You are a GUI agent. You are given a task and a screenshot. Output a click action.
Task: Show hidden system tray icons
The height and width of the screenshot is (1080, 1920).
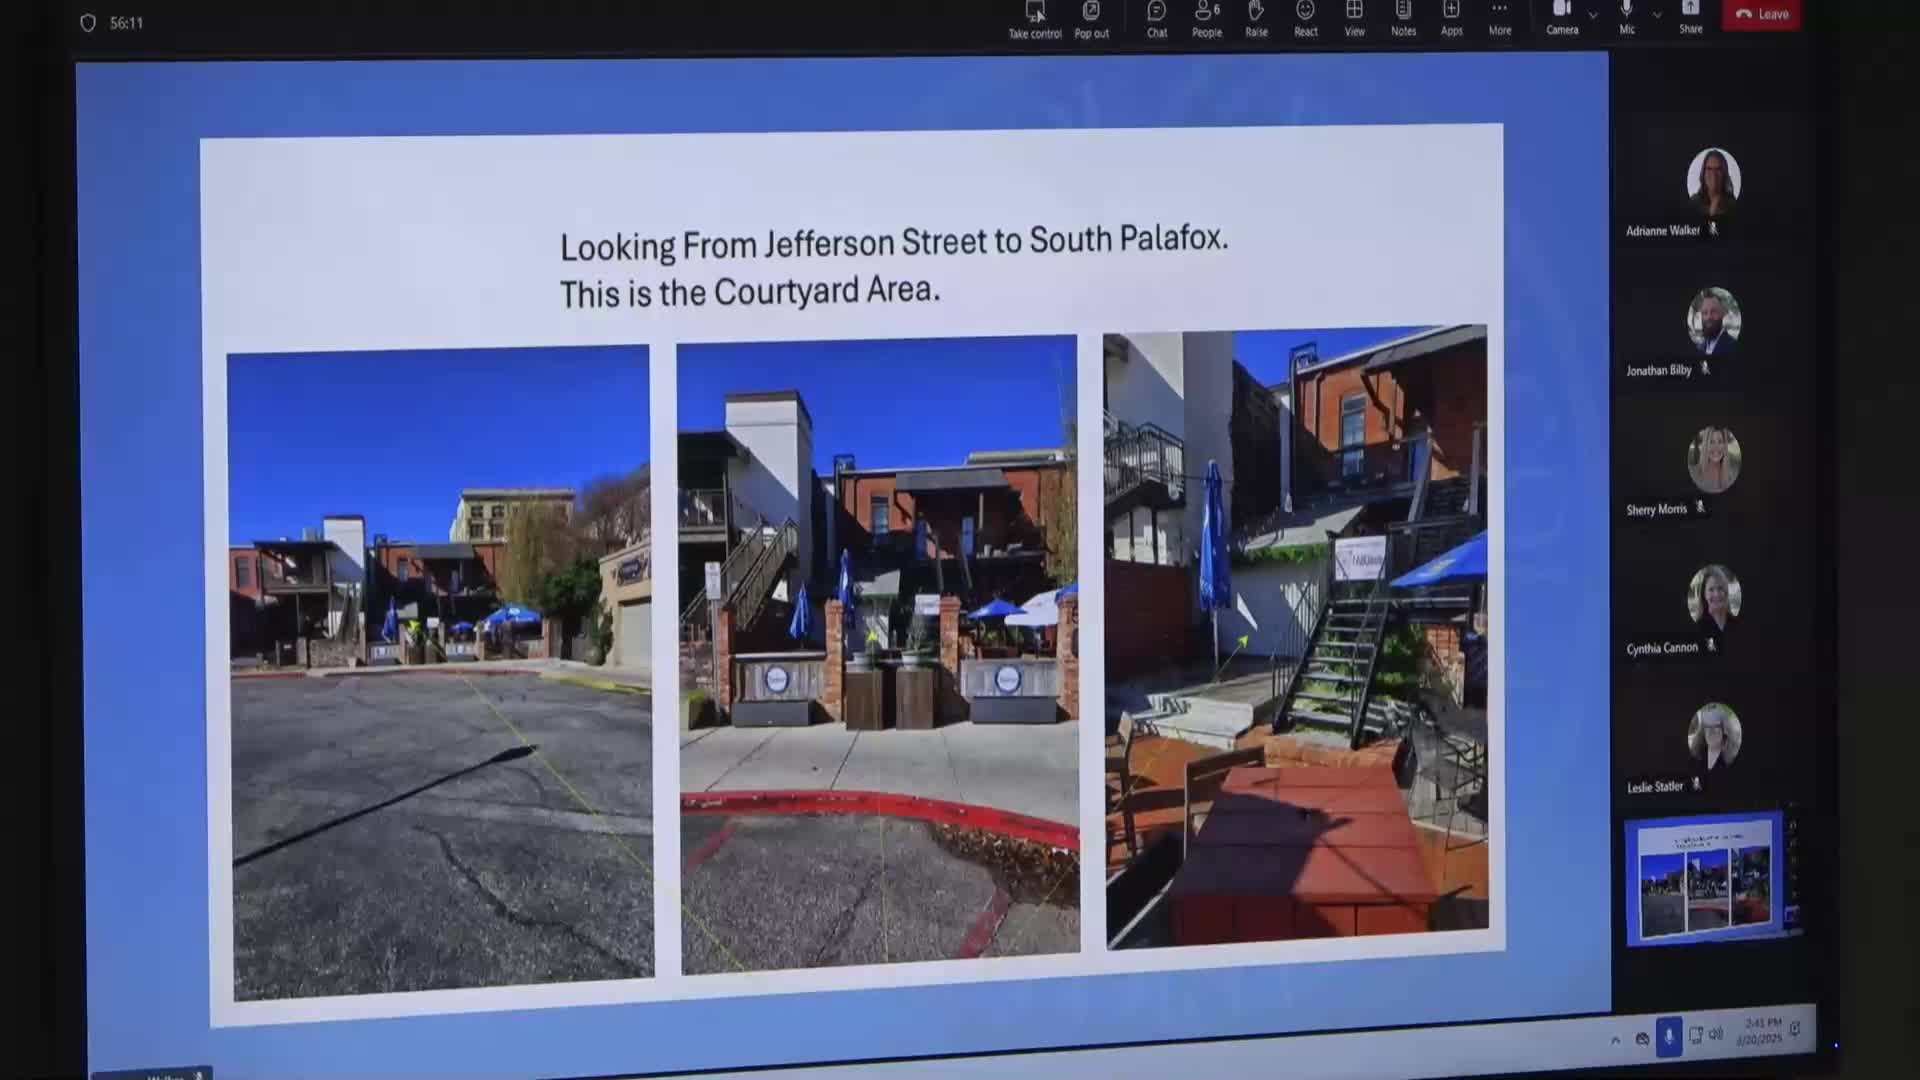pyautogui.click(x=1615, y=1040)
